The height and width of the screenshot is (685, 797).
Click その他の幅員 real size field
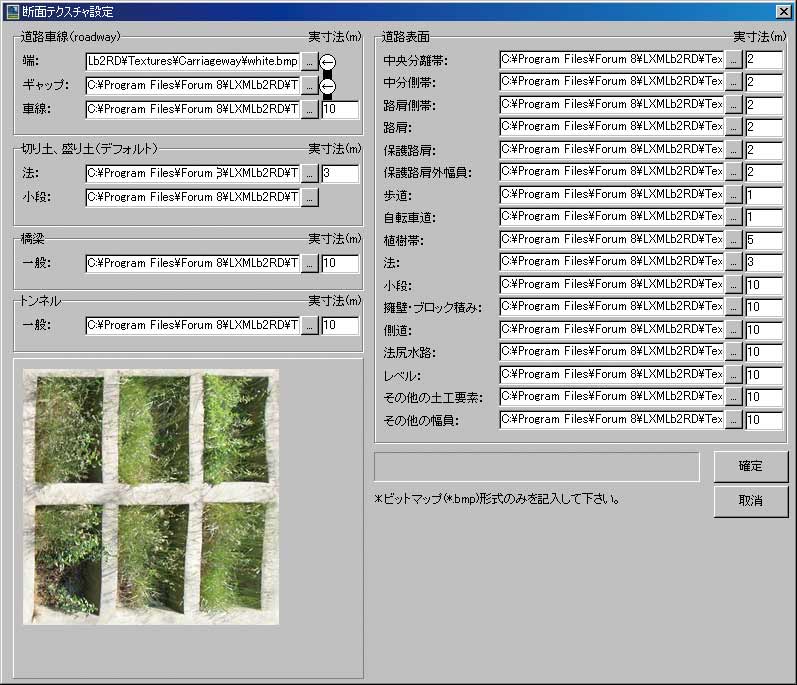(x=764, y=420)
